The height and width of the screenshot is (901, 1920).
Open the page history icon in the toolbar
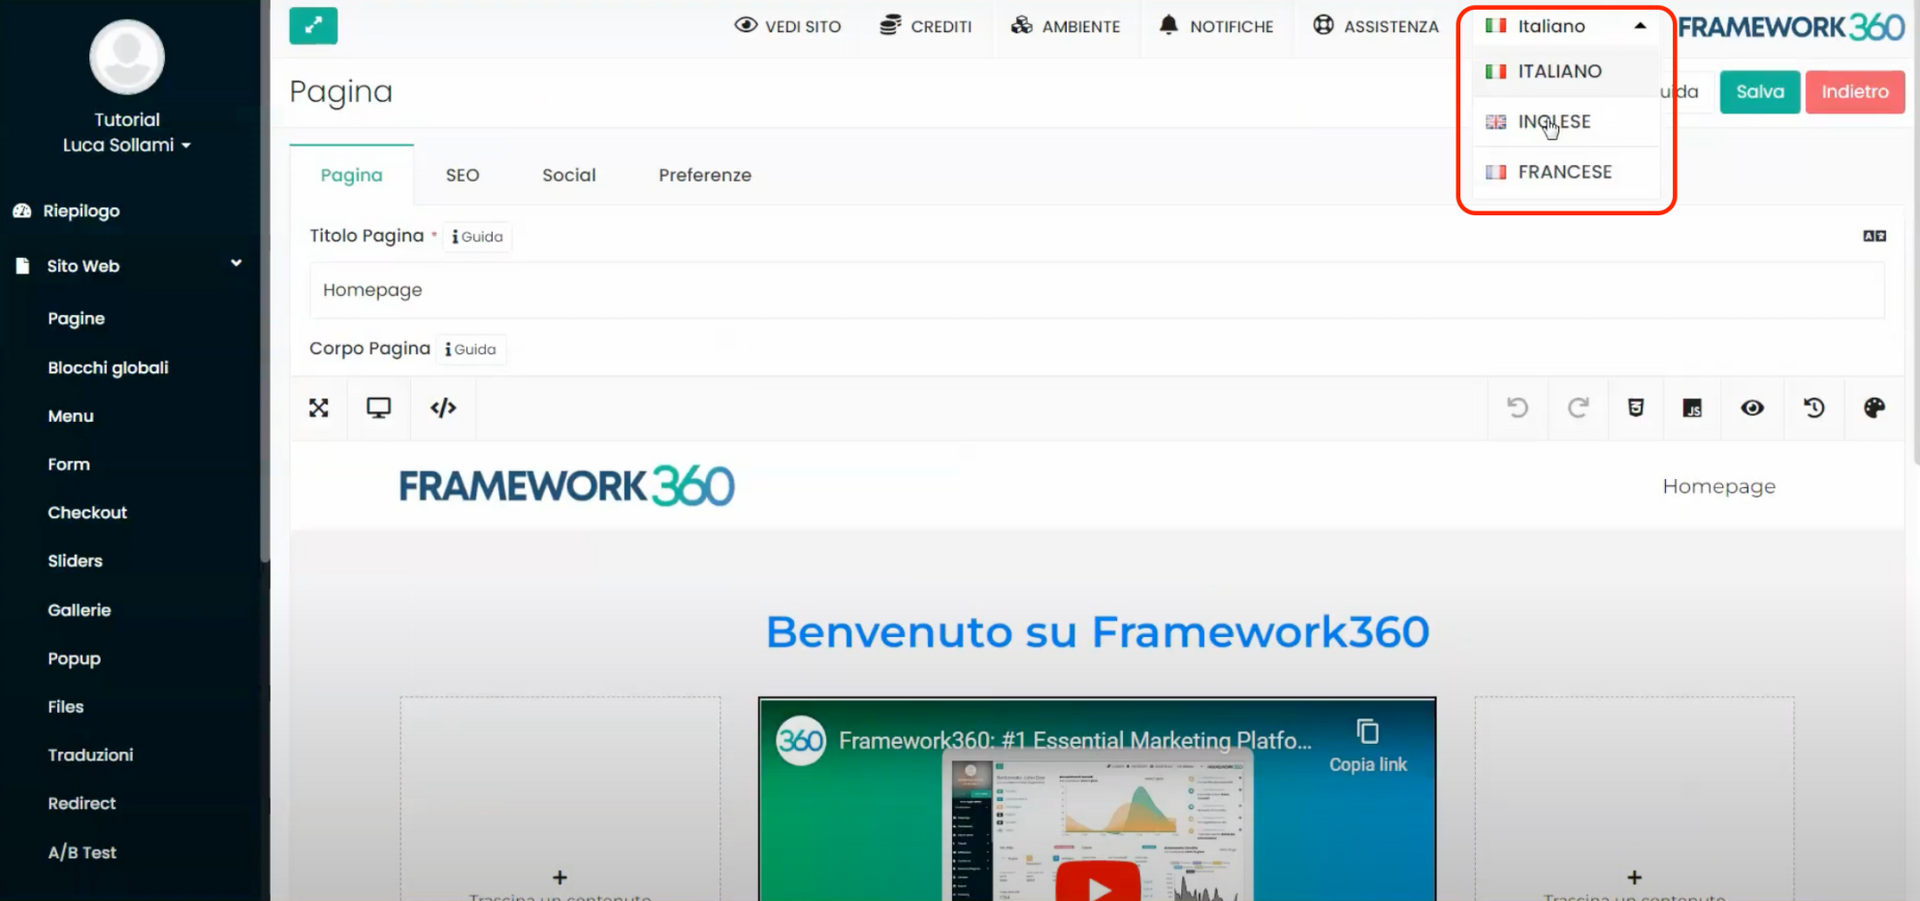(x=1814, y=408)
